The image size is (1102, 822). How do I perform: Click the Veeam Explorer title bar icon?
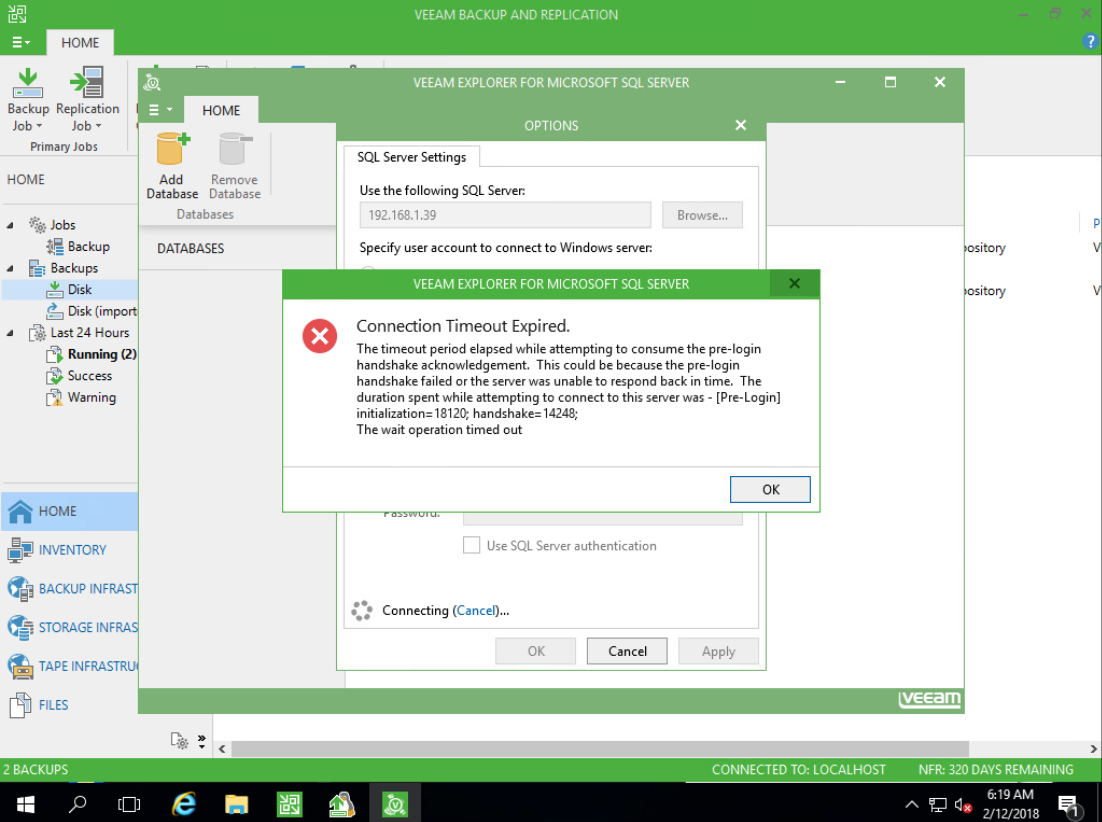152,83
